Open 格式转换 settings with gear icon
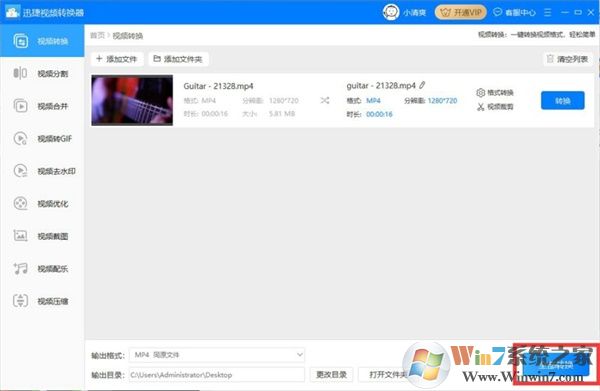 tap(494, 93)
